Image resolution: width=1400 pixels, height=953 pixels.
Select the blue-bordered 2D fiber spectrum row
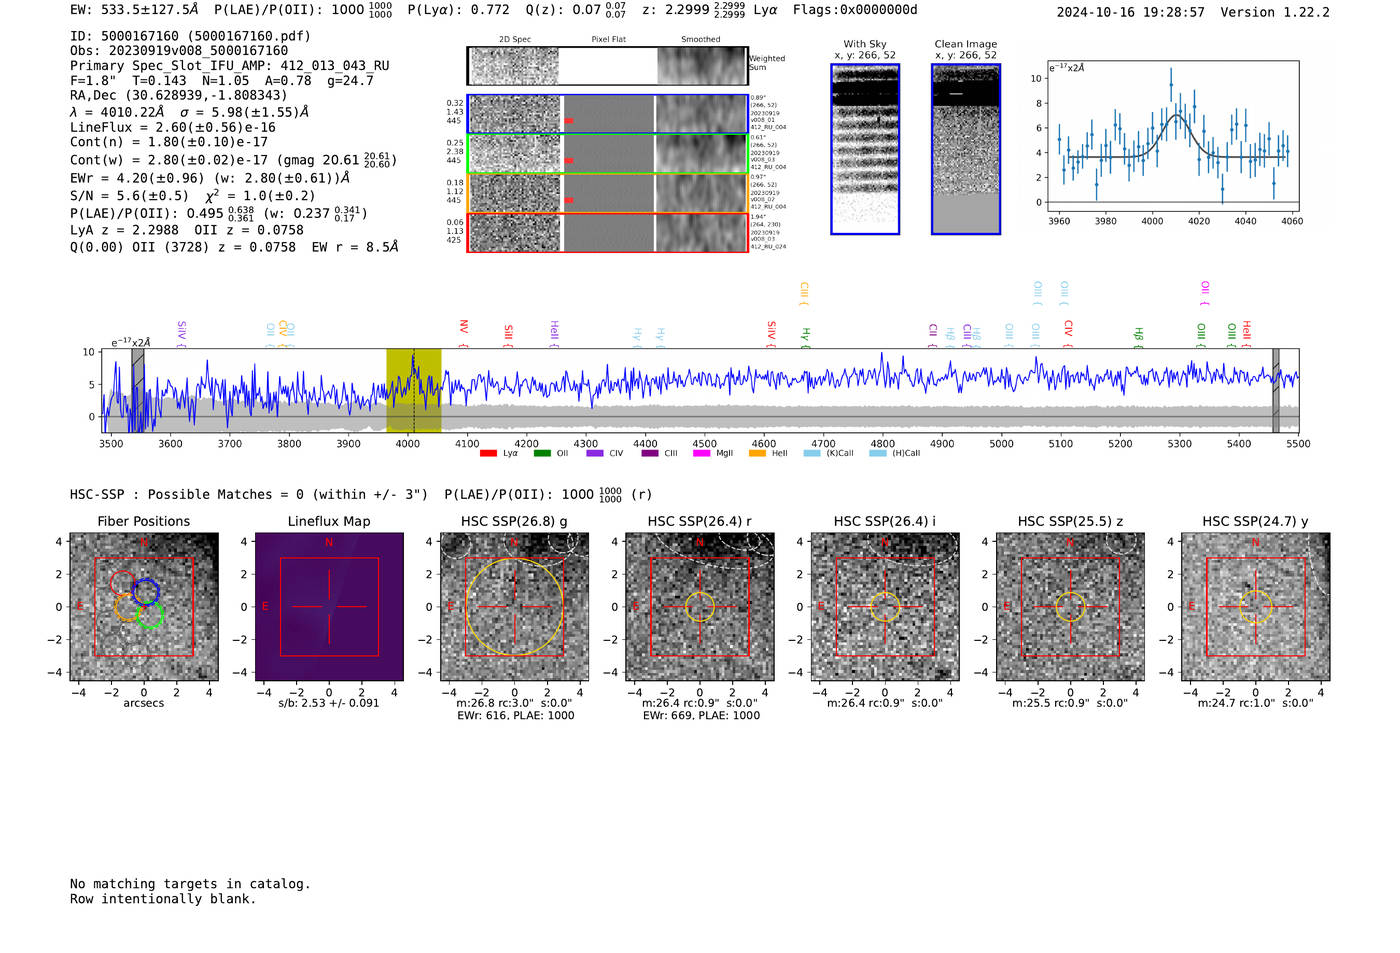pos(608,114)
